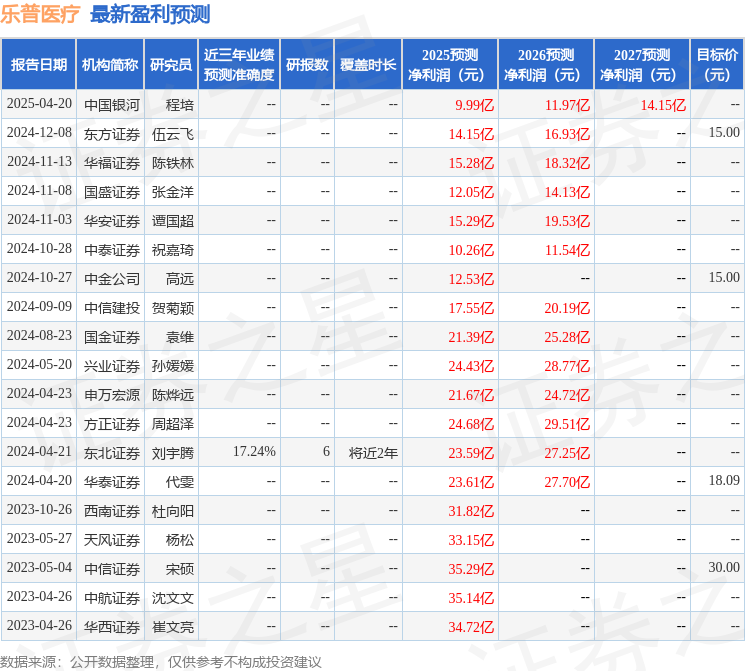Viewport: 745px width, 671px height.
Task: Select the 18.09 target price
Action: coord(724,480)
